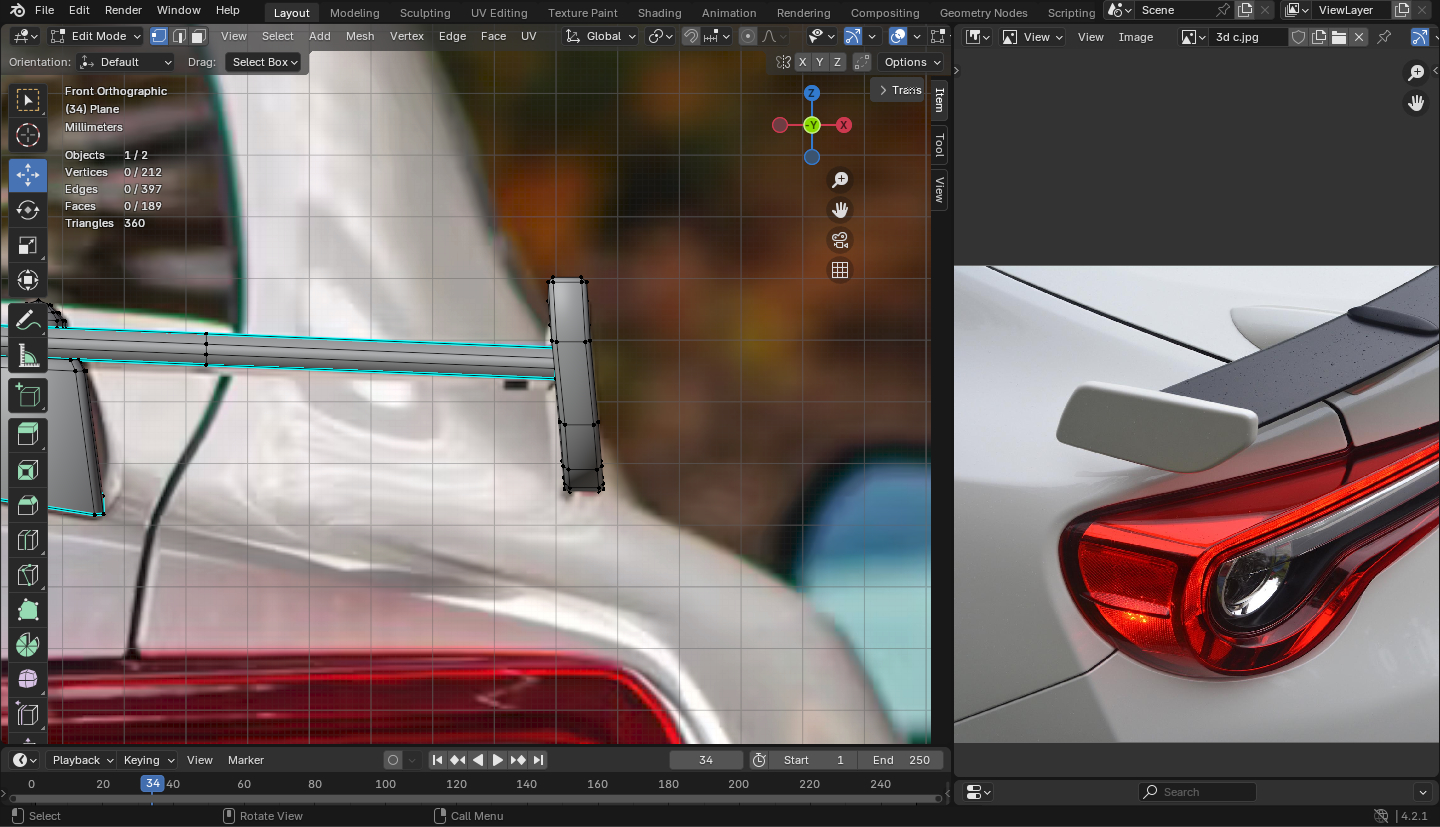Image resolution: width=1440 pixels, height=827 pixels.
Task: Activate the Loop Cut tool
Action: coord(28,540)
